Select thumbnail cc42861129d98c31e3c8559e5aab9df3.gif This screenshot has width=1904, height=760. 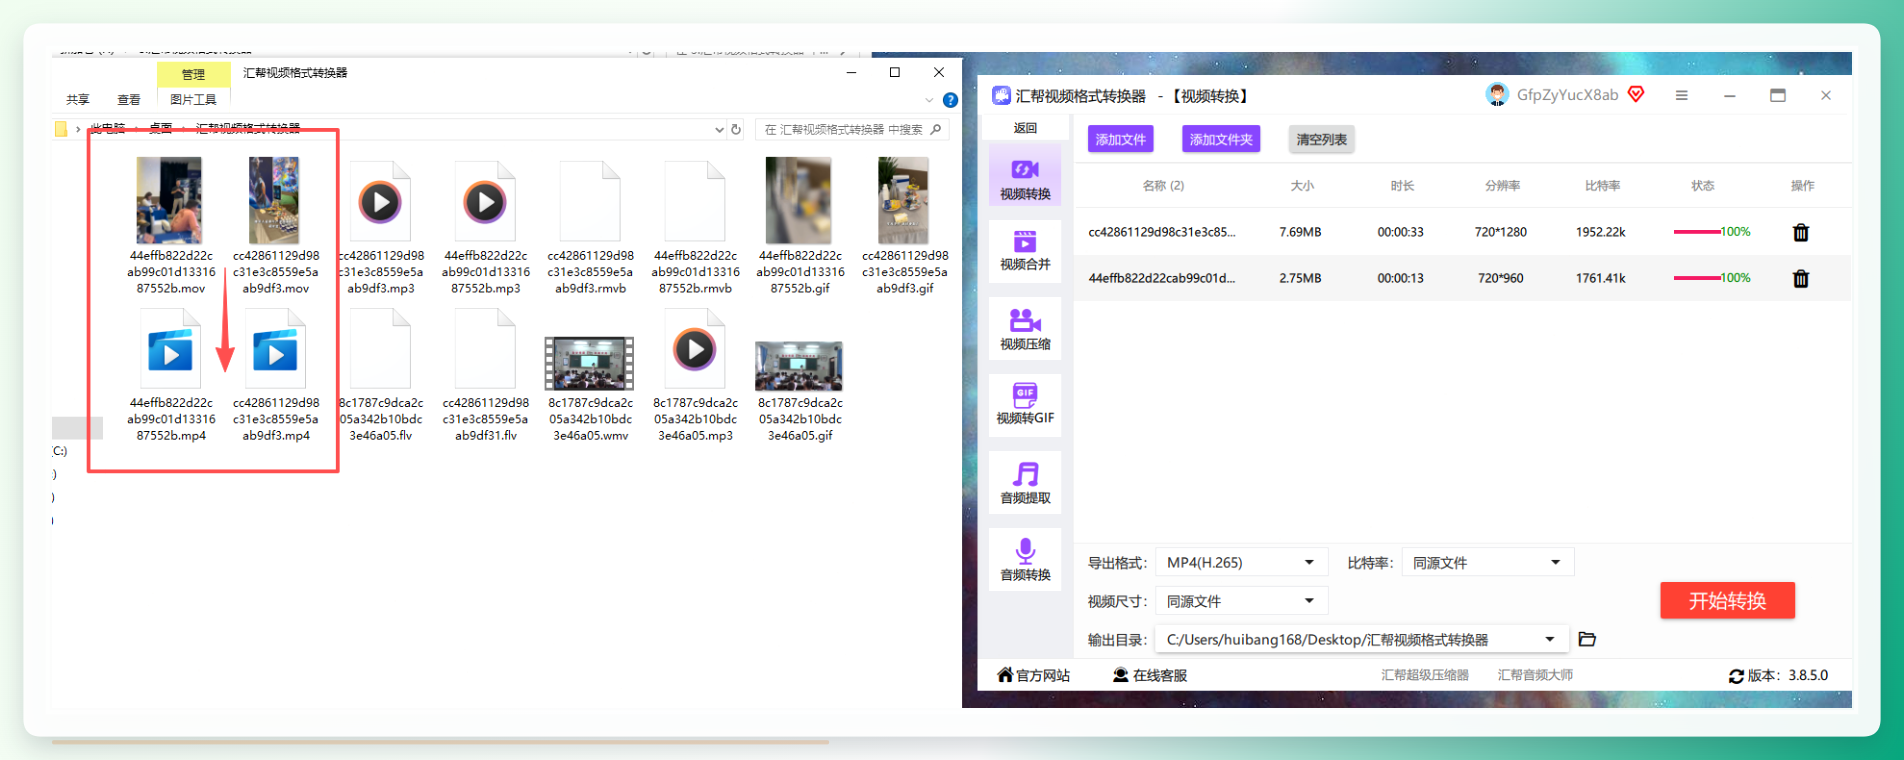tap(903, 201)
